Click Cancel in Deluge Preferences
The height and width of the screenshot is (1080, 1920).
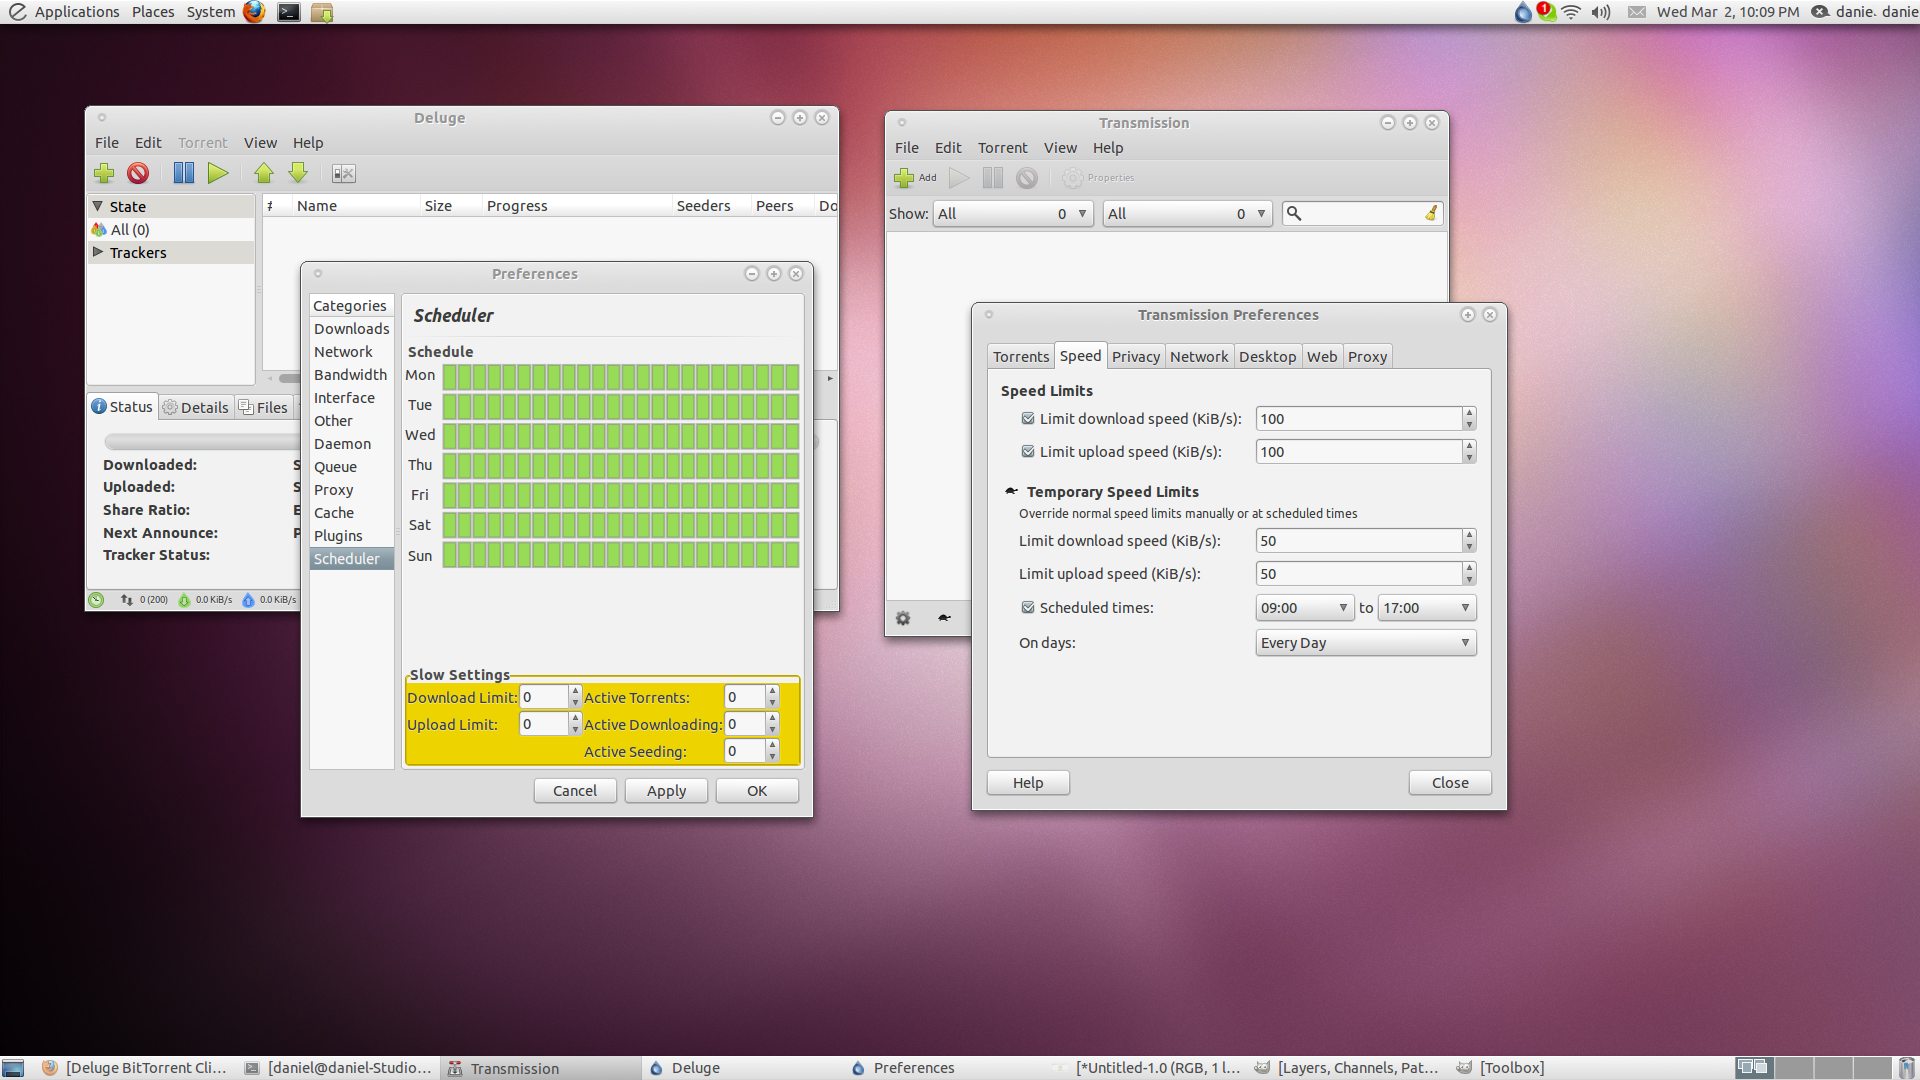[575, 791]
